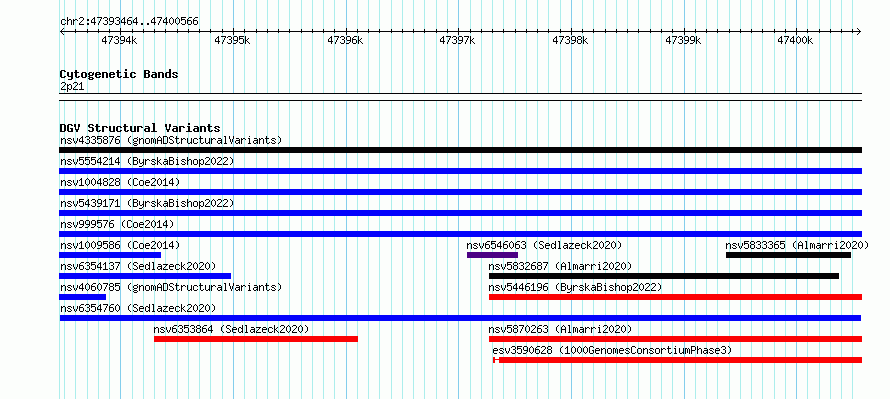Click the 47399k ruler tick label
Screen dimensions: 890x399
click(683, 40)
